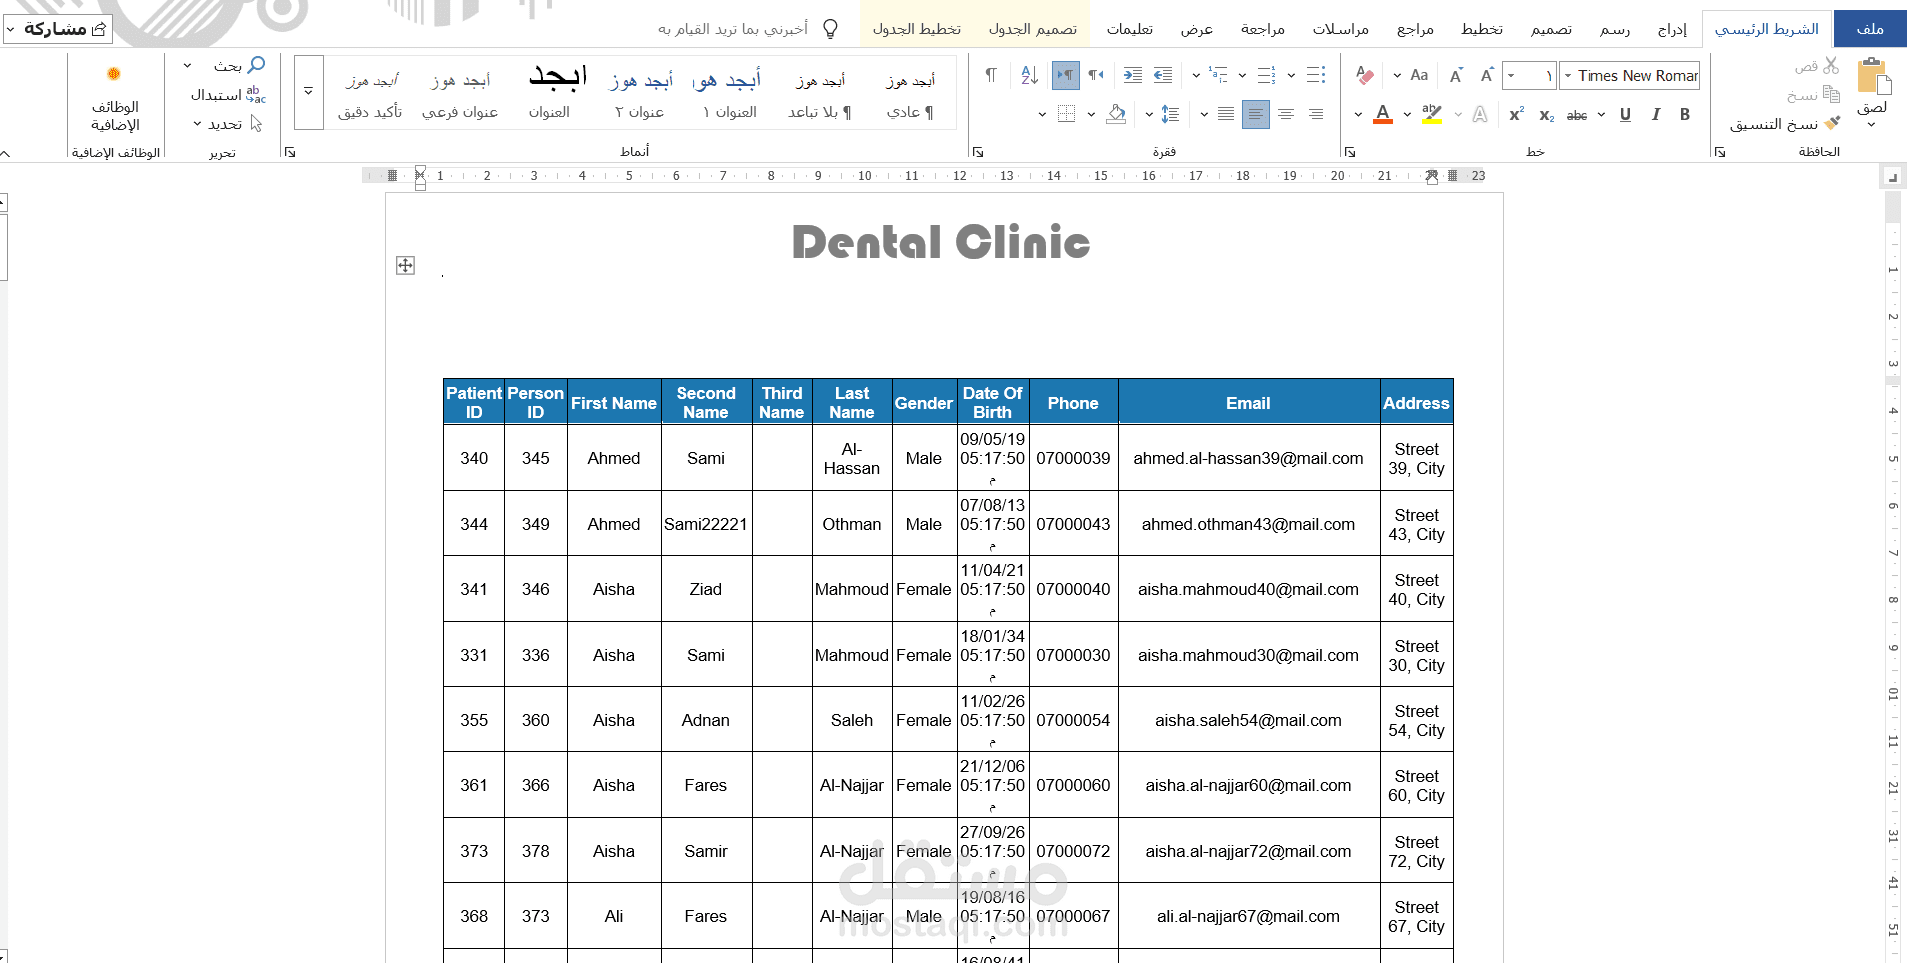This screenshot has height=963, width=1907.
Task: Click the Cut (قص) scissors icon
Action: pos(1831,65)
